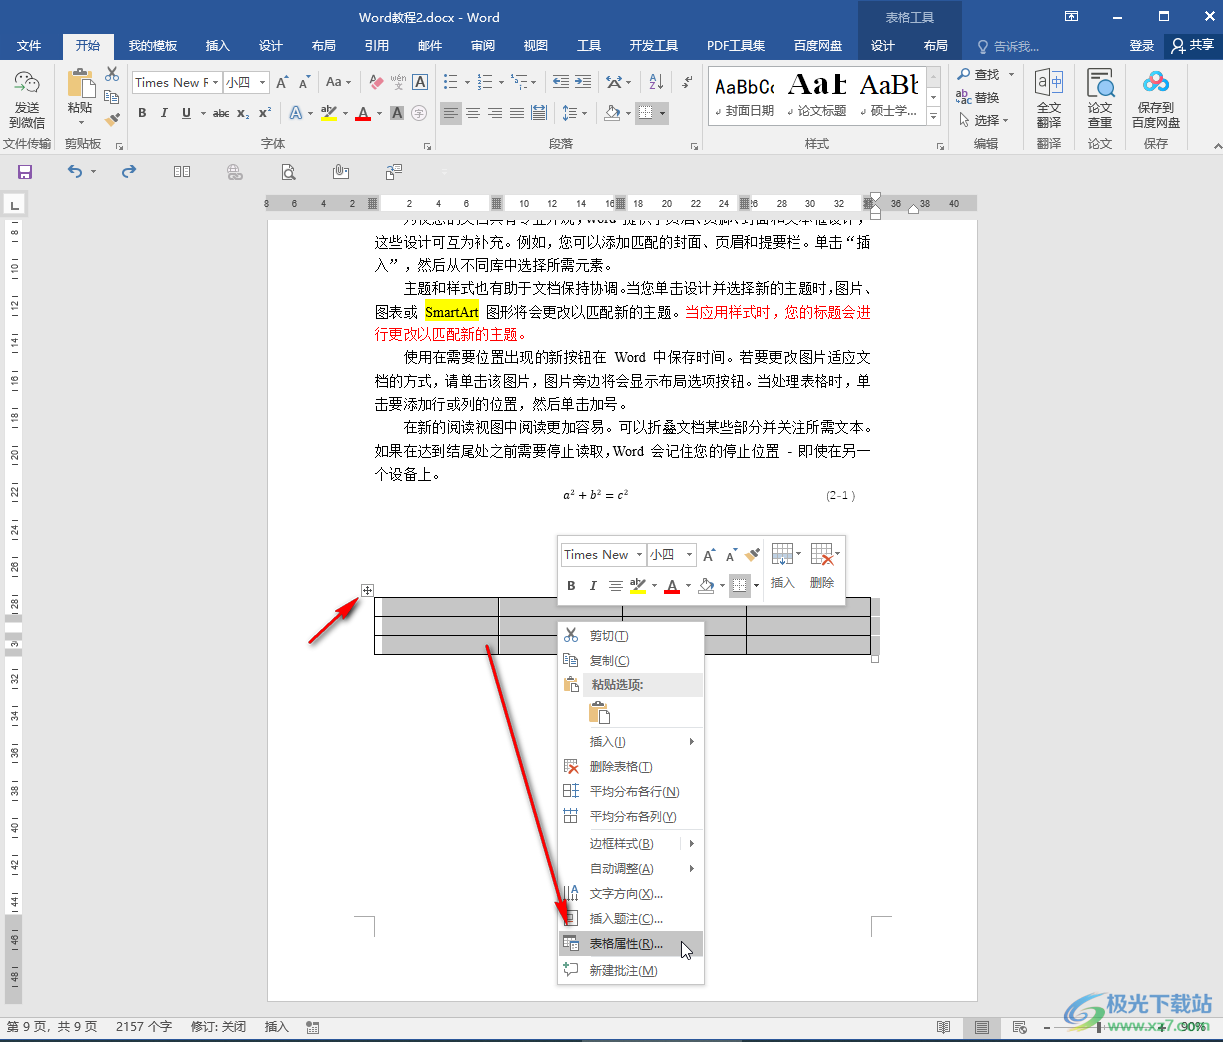Viewport: 1223px width, 1042px height.
Task: Click the Print Preview magnifier icon
Action: [x=288, y=172]
